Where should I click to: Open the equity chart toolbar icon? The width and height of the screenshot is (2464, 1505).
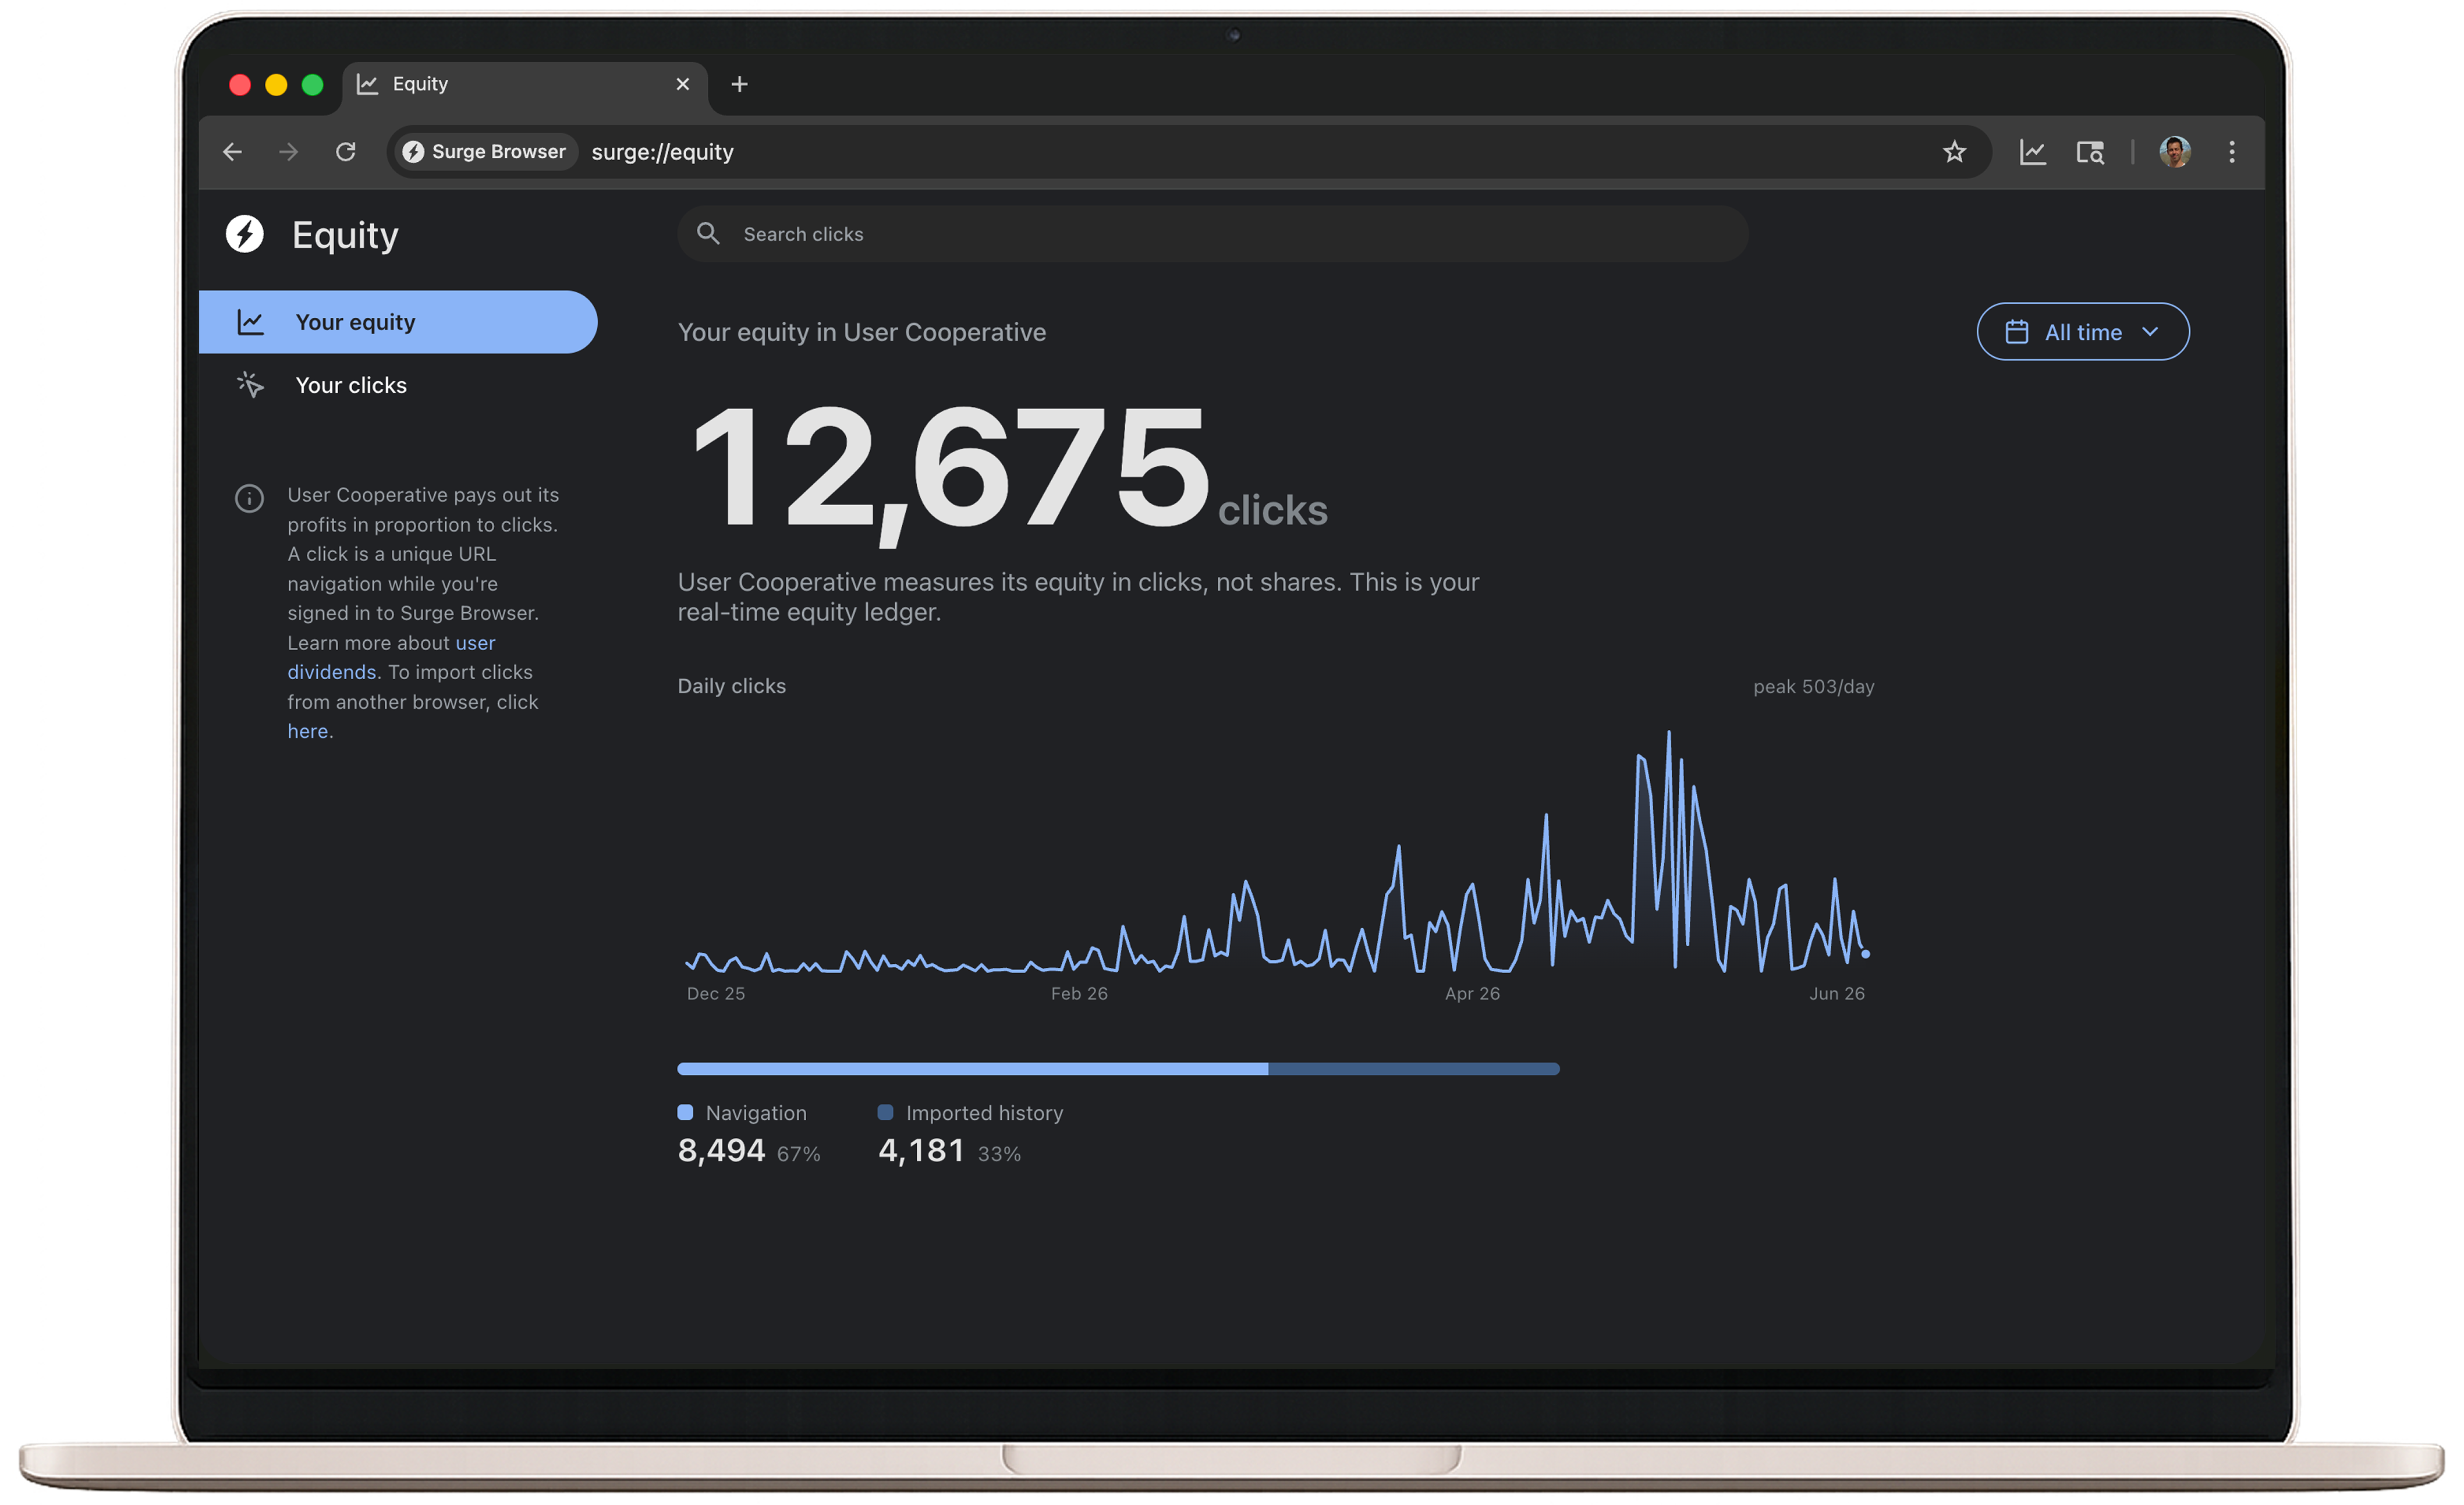(x=2032, y=152)
